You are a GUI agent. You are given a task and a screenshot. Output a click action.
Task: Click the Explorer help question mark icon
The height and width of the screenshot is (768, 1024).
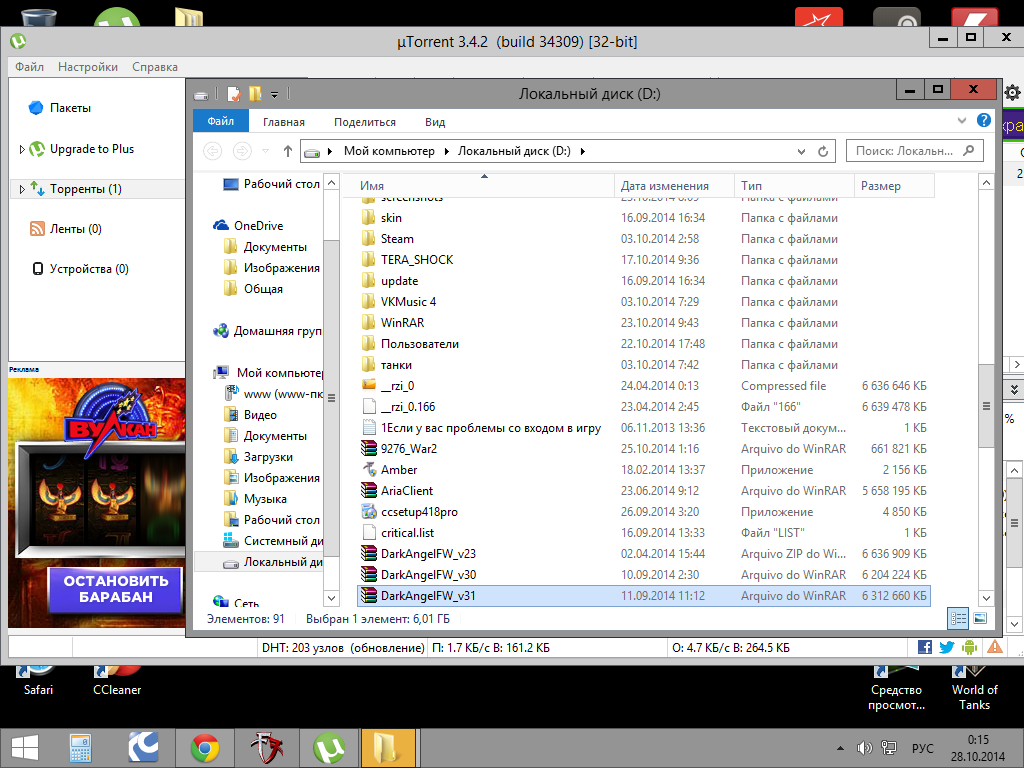point(984,121)
